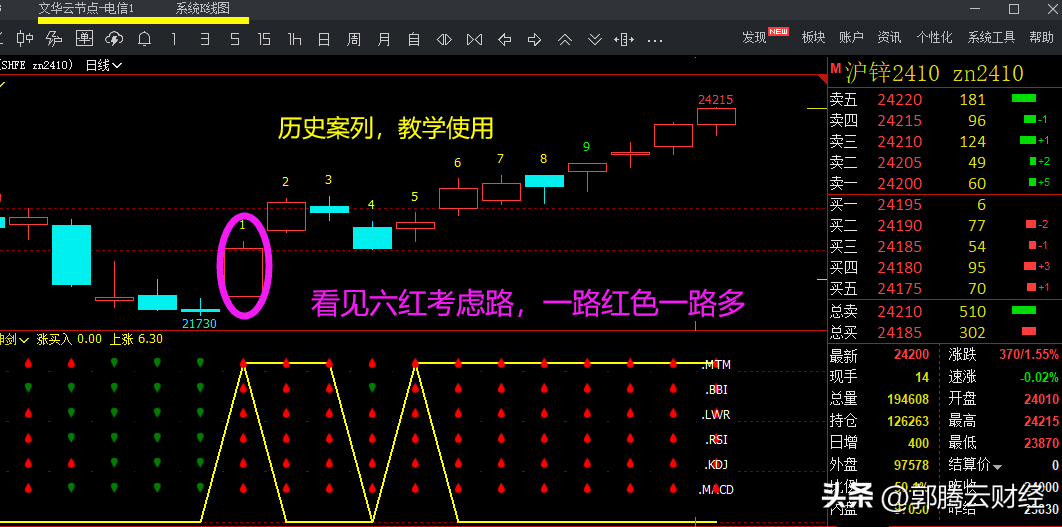Click the left arrow navigation icon
Viewport: 1062px width, 527px height.
505,39
